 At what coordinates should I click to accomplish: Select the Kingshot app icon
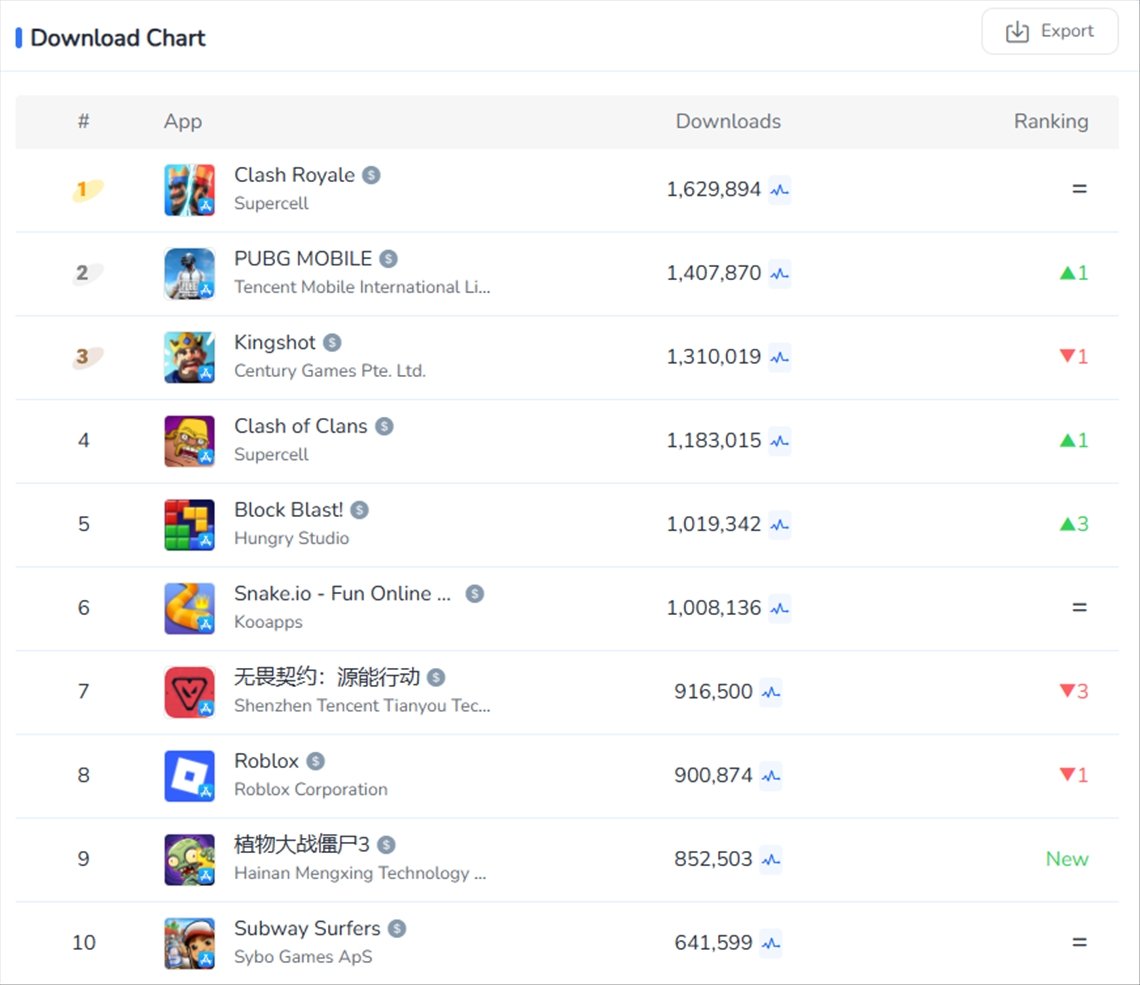[x=189, y=357]
